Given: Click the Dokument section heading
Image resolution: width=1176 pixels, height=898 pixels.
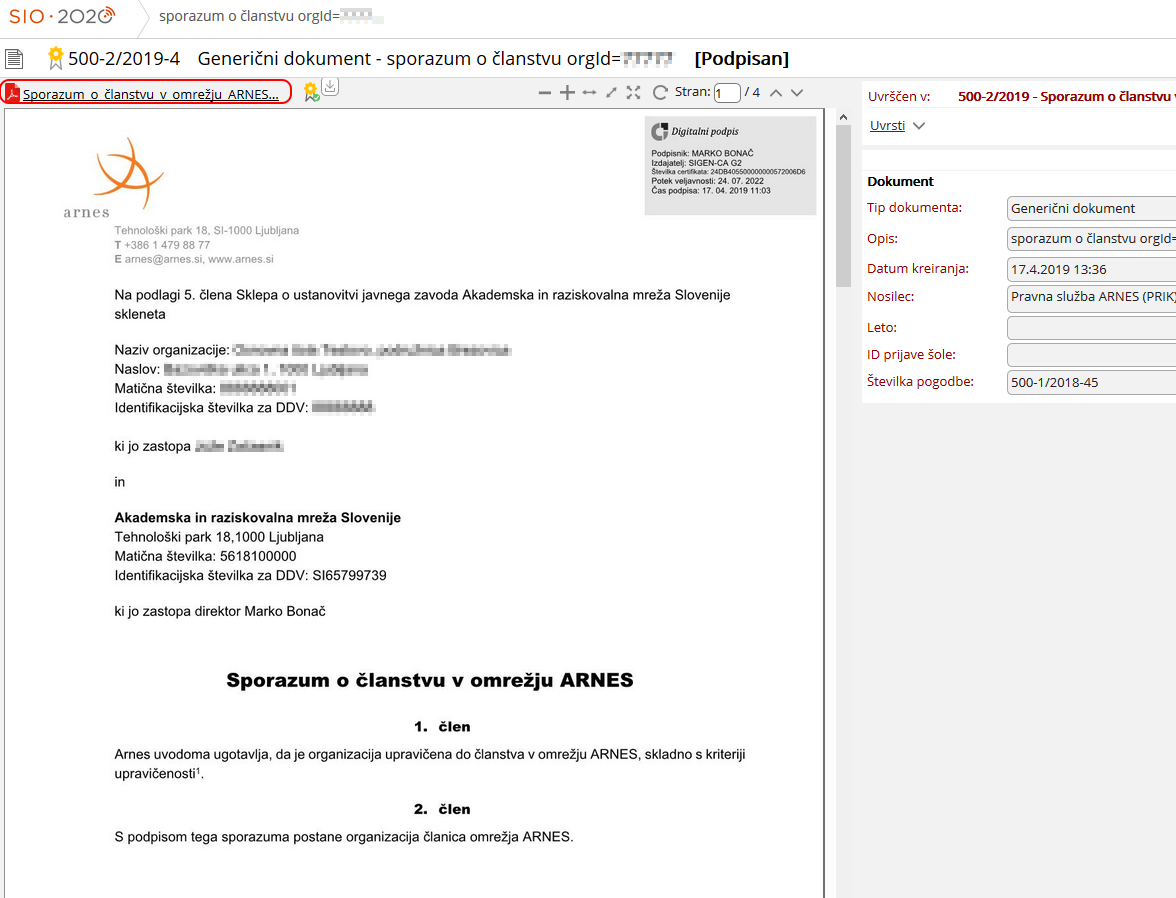Looking at the screenshot, I should pyautogui.click(x=900, y=182).
